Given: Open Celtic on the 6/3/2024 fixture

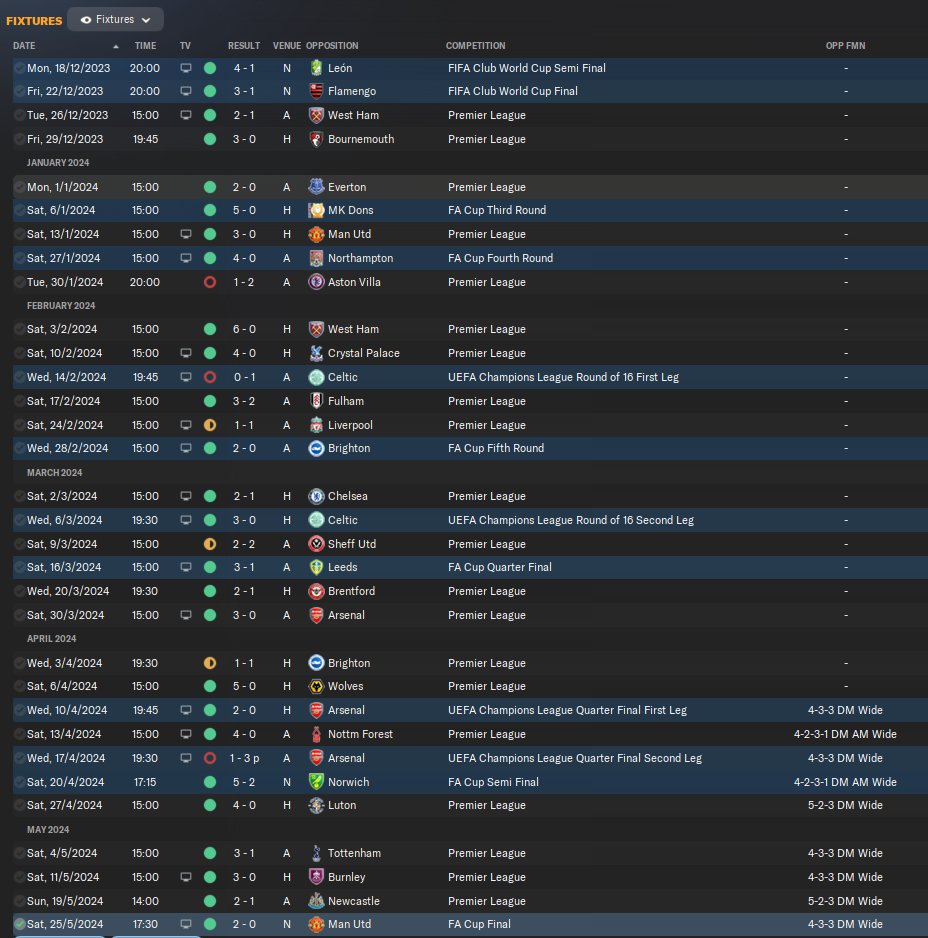Looking at the screenshot, I should 342,520.
